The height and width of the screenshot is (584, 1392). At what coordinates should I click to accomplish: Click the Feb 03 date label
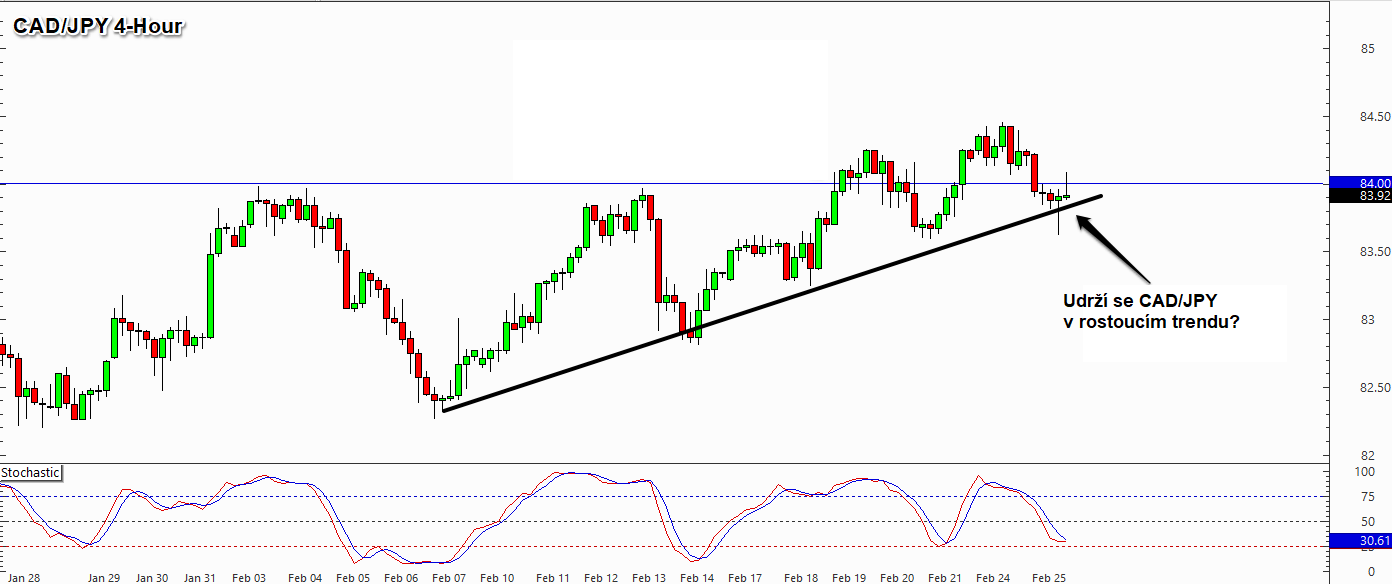[249, 578]
